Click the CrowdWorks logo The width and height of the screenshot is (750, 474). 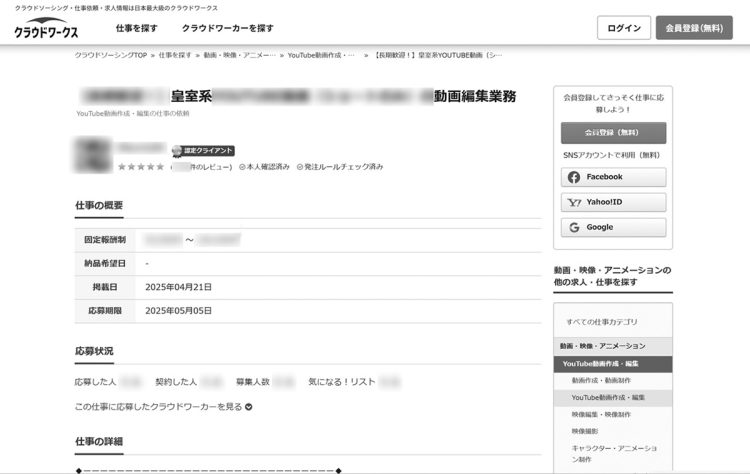point(46,29)
